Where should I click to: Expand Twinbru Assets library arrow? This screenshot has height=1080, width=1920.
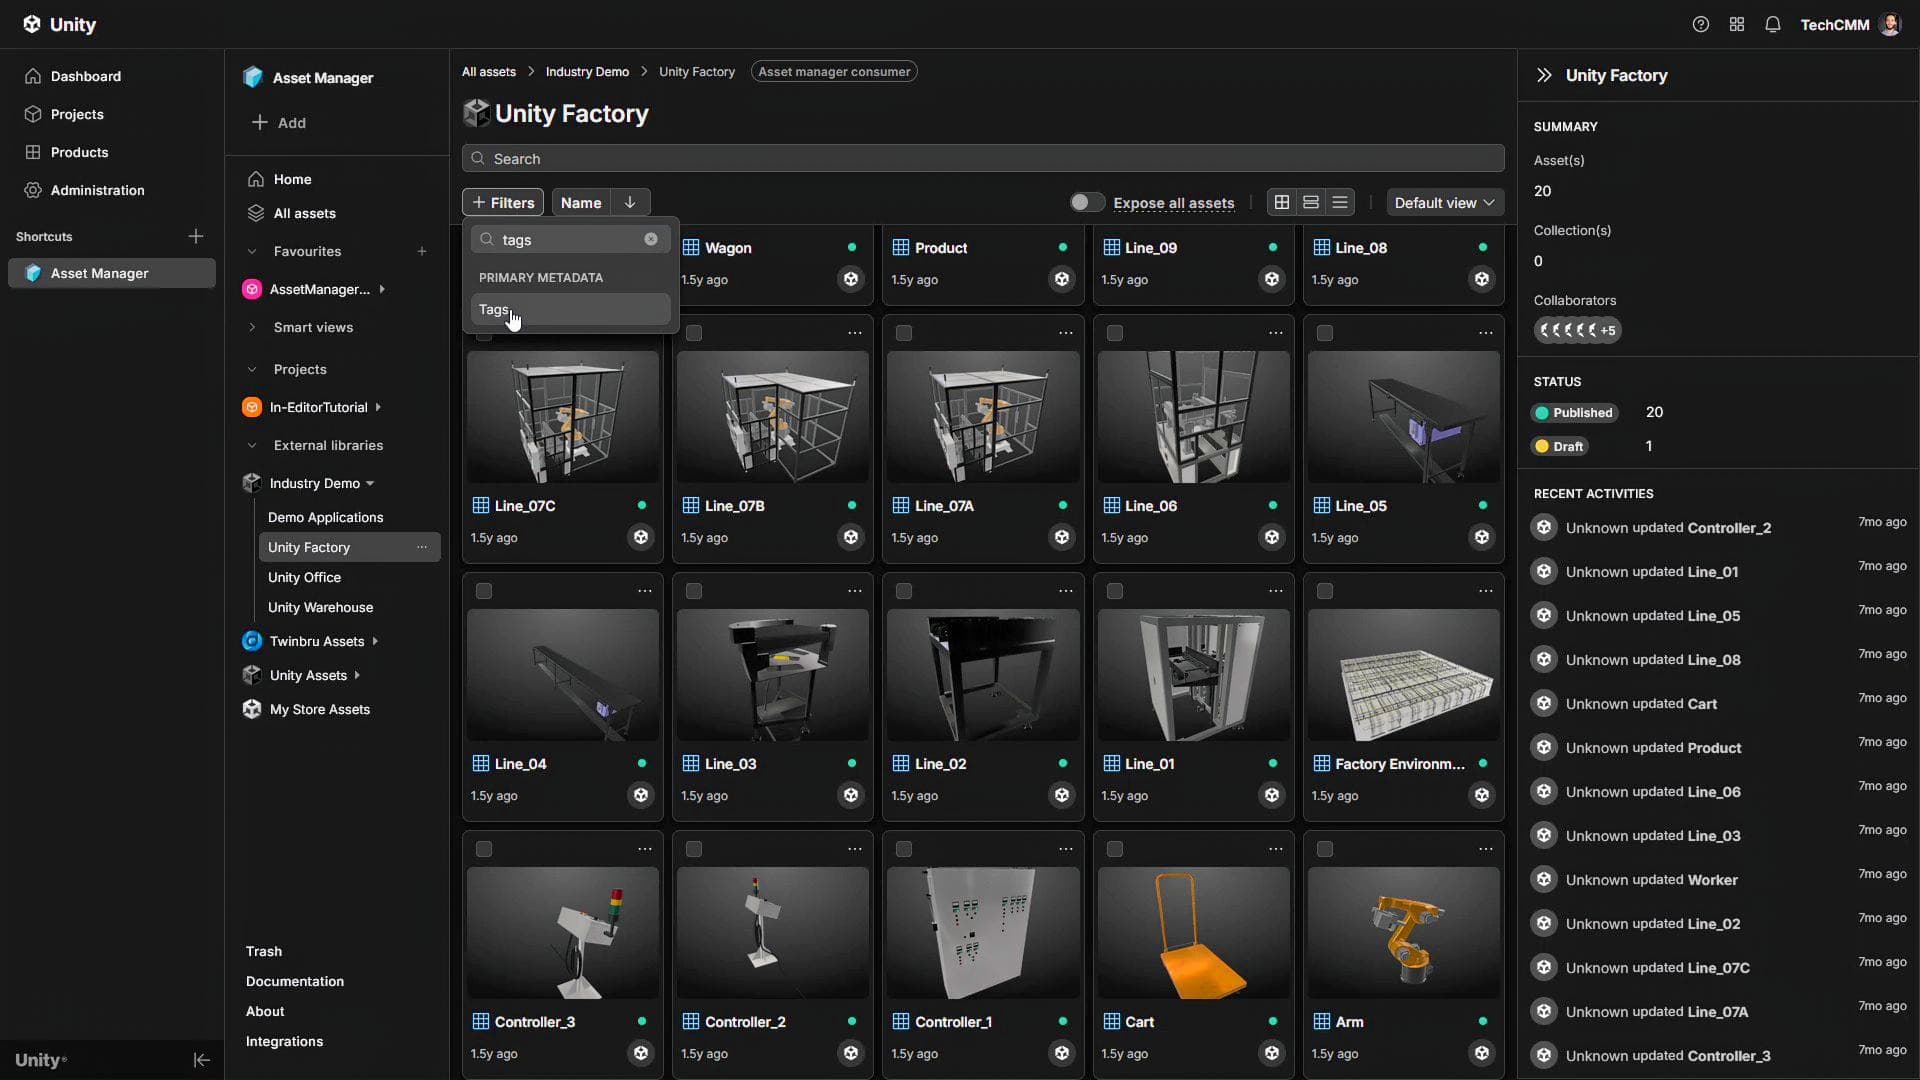375,641
